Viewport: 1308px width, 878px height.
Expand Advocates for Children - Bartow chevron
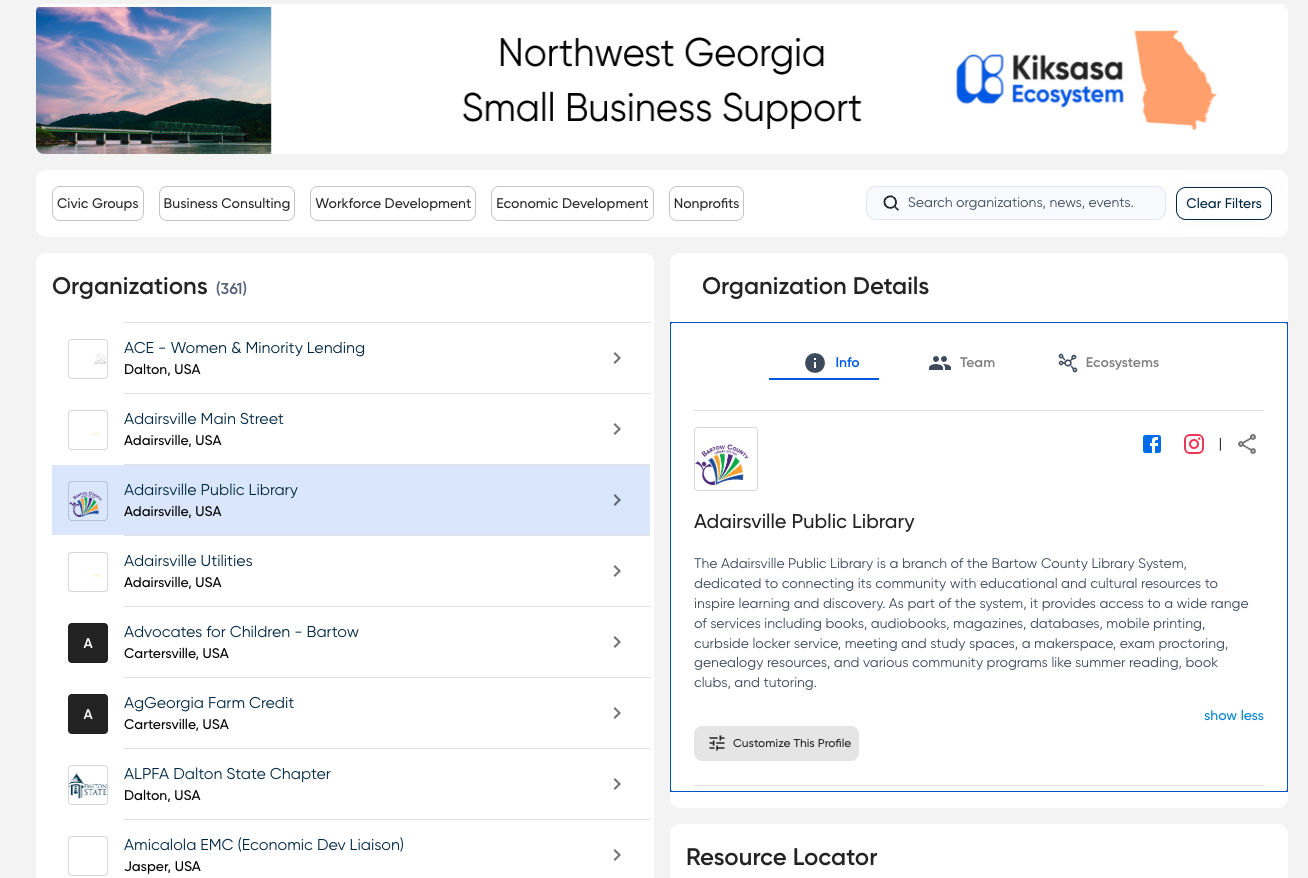click(x=617, y=642)
